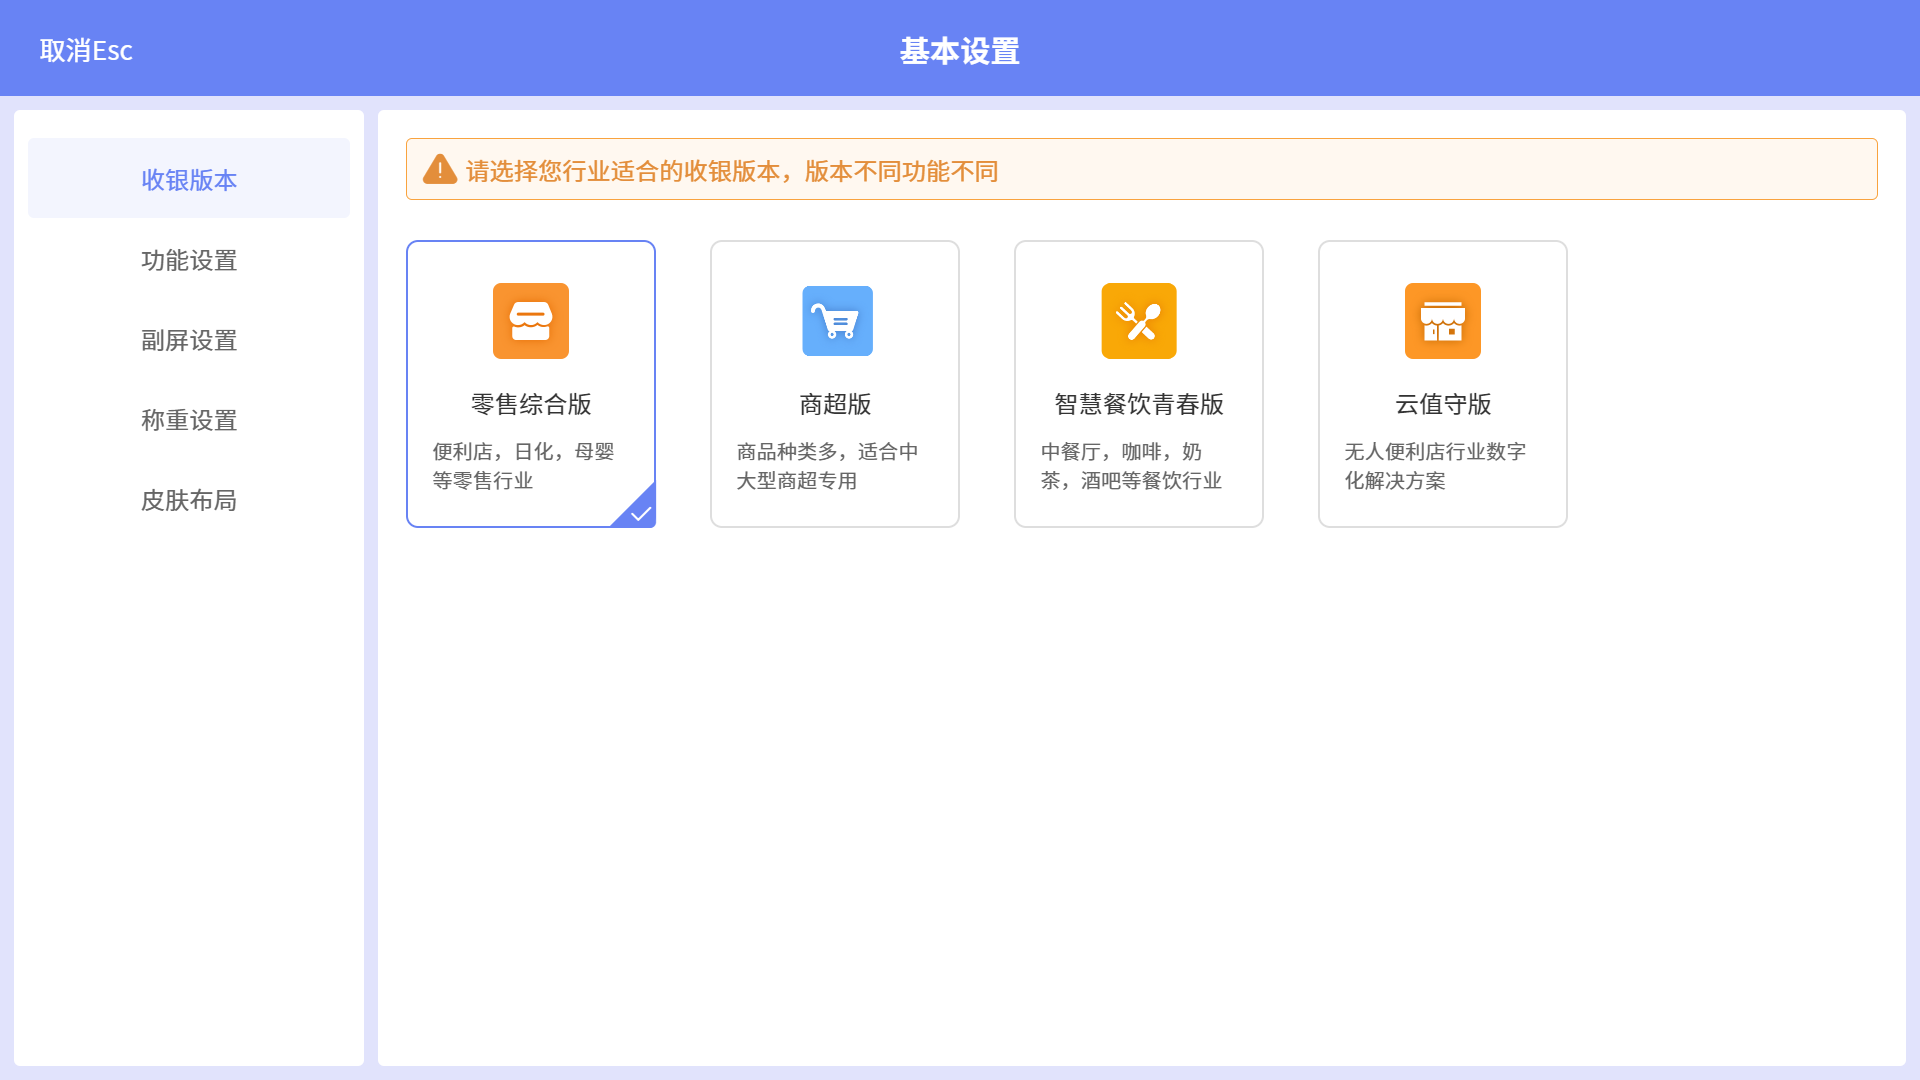This screenshot has height=1080, width=1920.
Task: Click the blue shopping cart icon of 商超版
Action: point(837,321)
